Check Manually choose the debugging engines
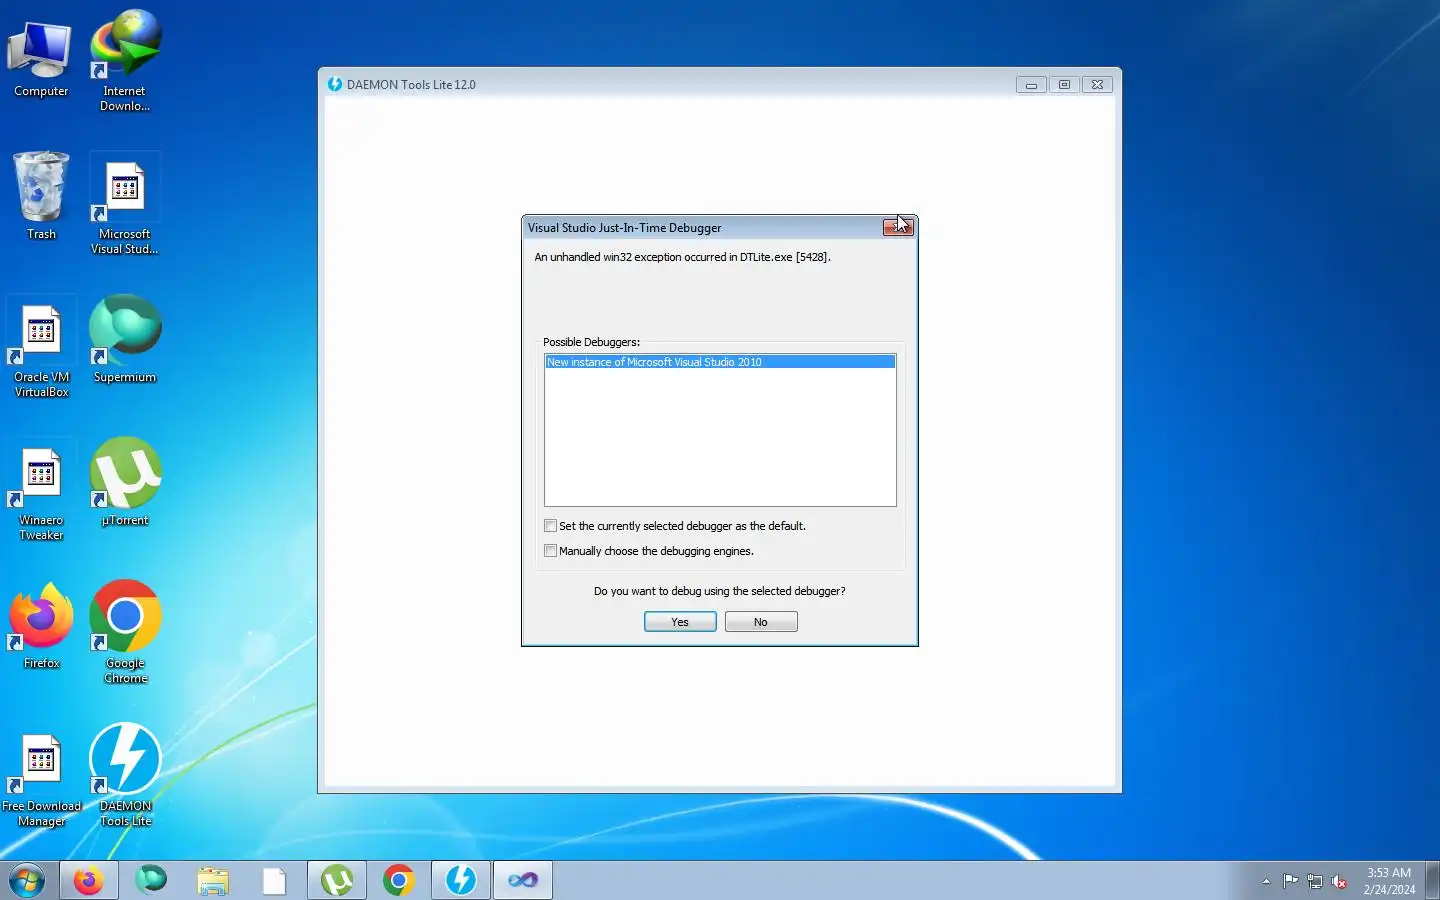 [550, 551]
